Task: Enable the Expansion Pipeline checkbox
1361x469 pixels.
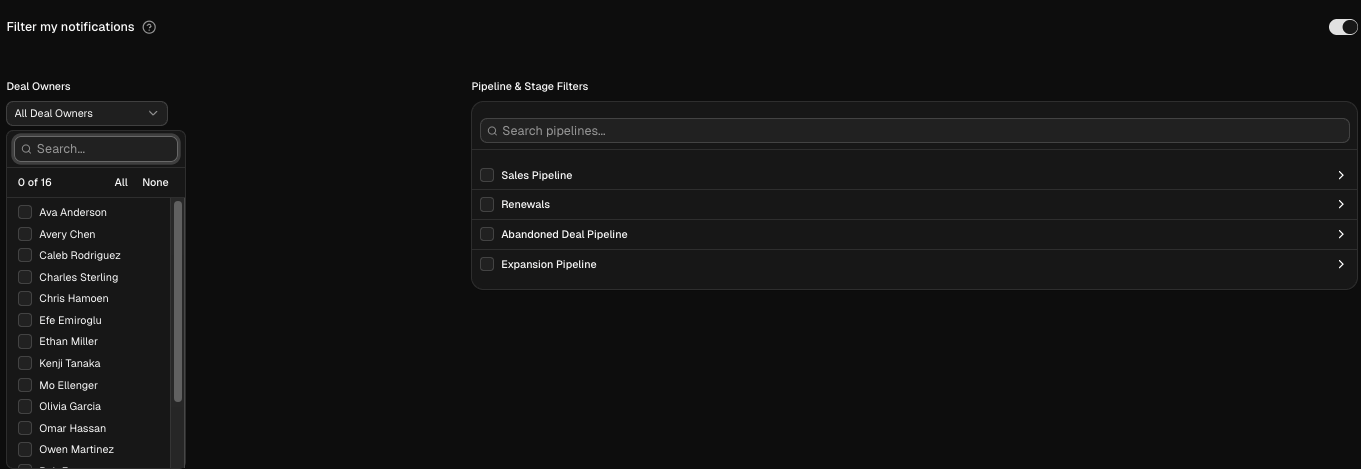Action: (487, 264)
